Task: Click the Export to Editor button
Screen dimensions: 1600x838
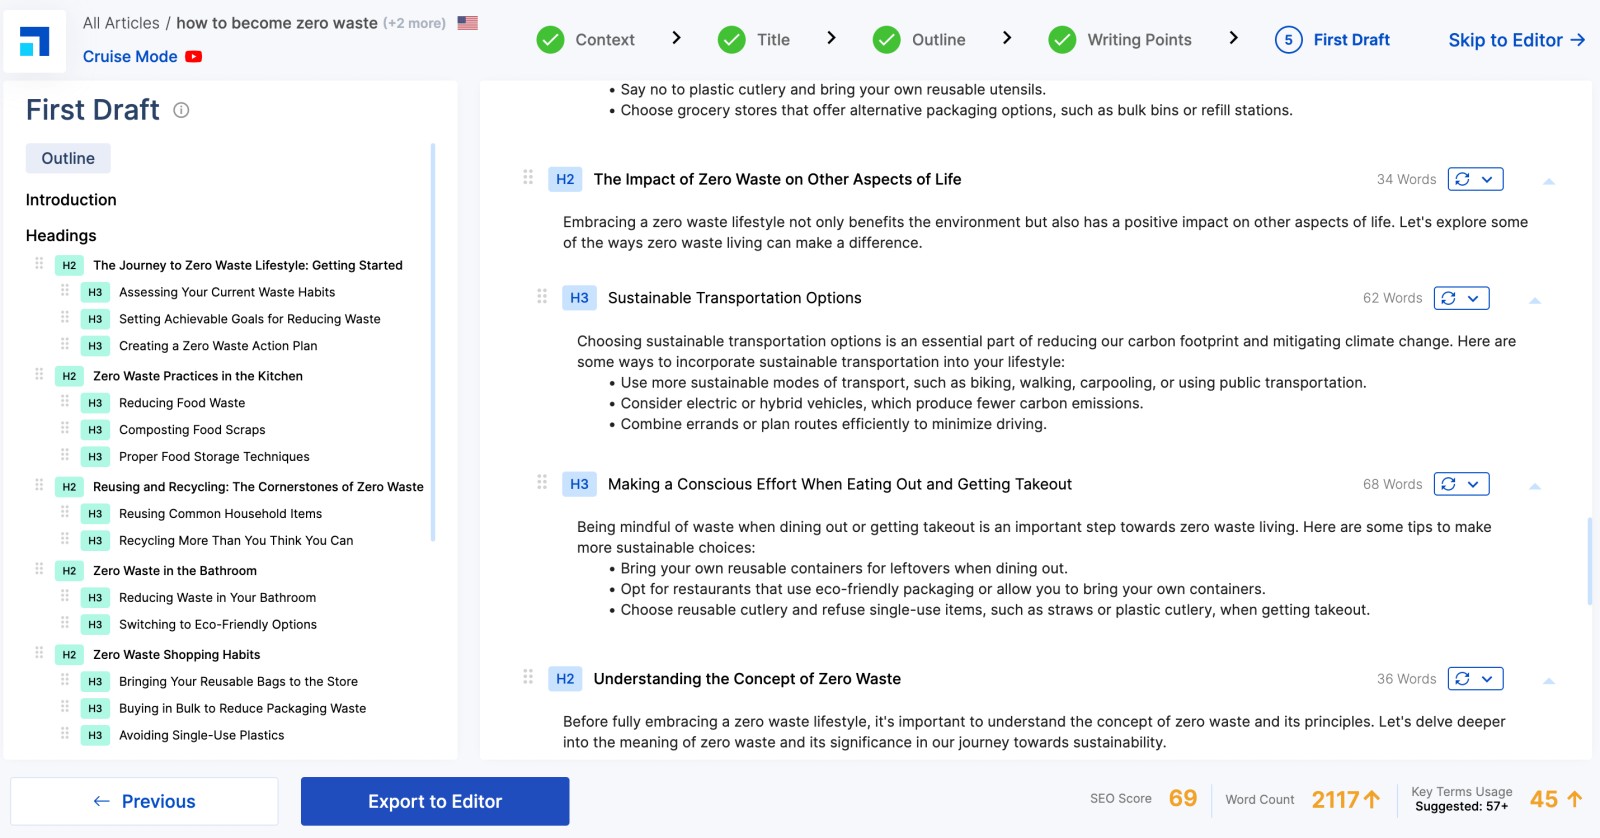Action: point(435,801)
